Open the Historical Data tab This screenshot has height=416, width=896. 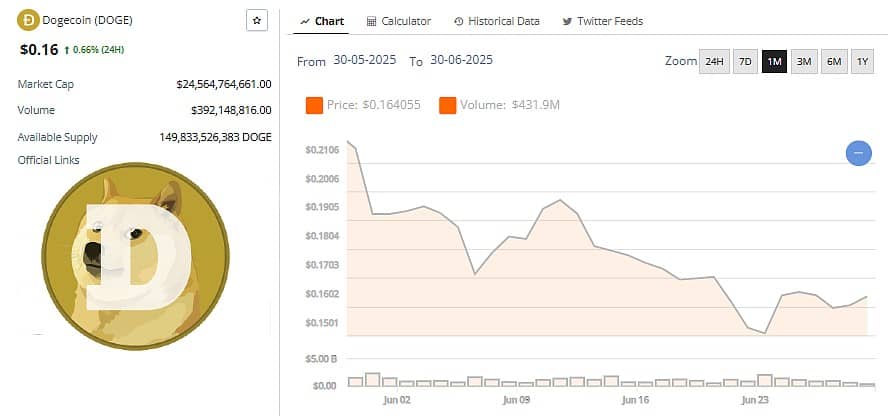[x=497, y=21]
